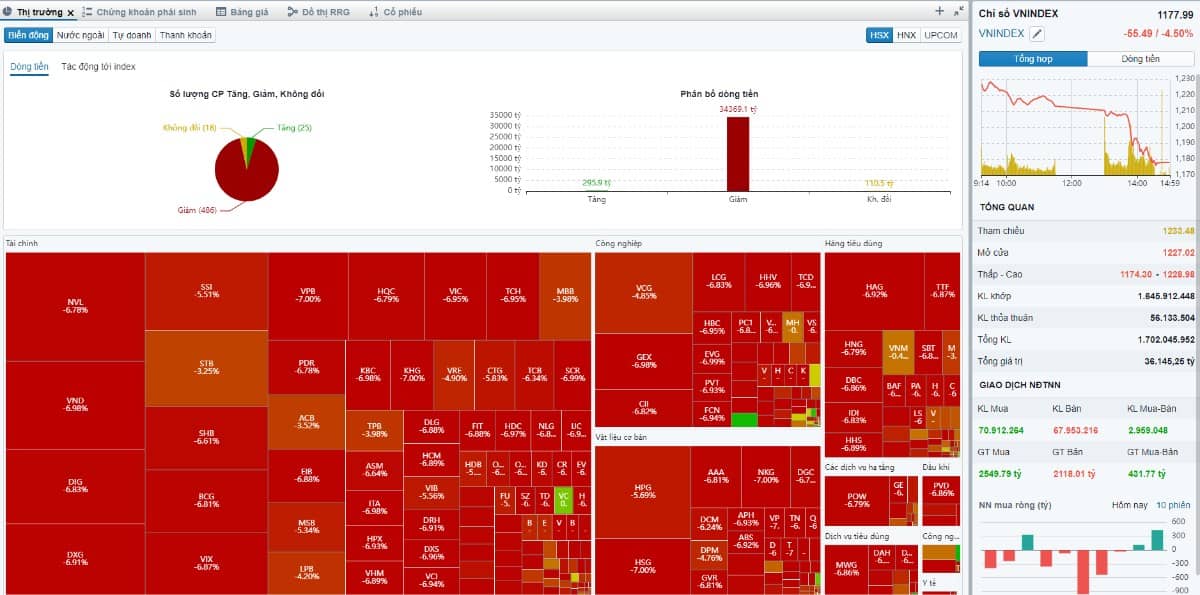Switch to the Cổ phiếu tab

pyautogui.click(x=396, y=13)
